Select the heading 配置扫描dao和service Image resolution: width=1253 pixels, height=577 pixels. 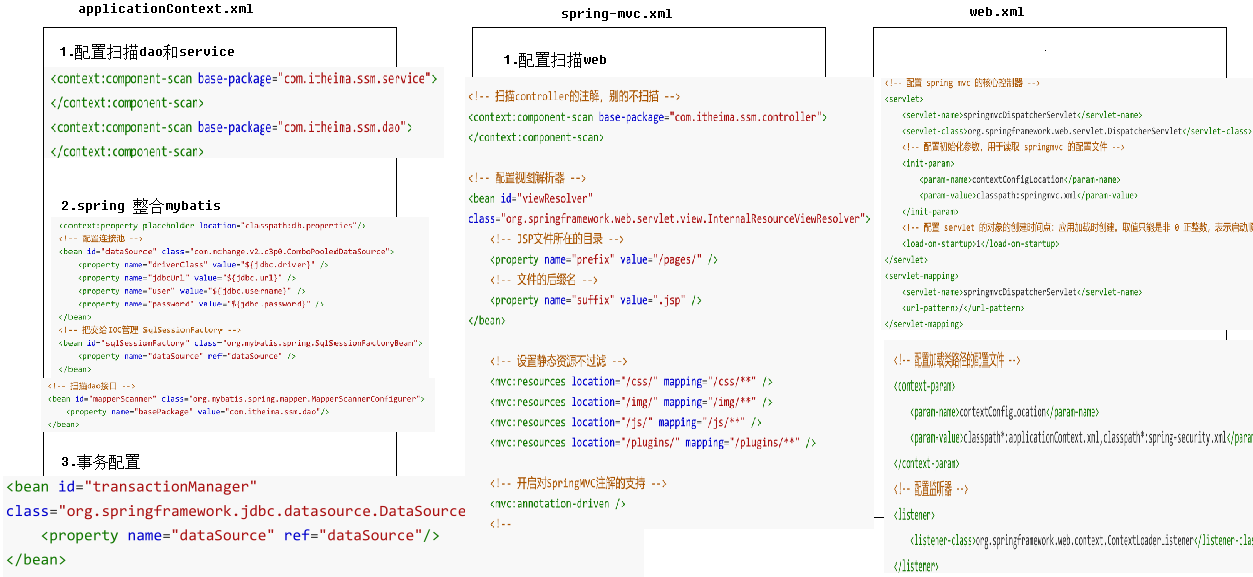[147, 52]
